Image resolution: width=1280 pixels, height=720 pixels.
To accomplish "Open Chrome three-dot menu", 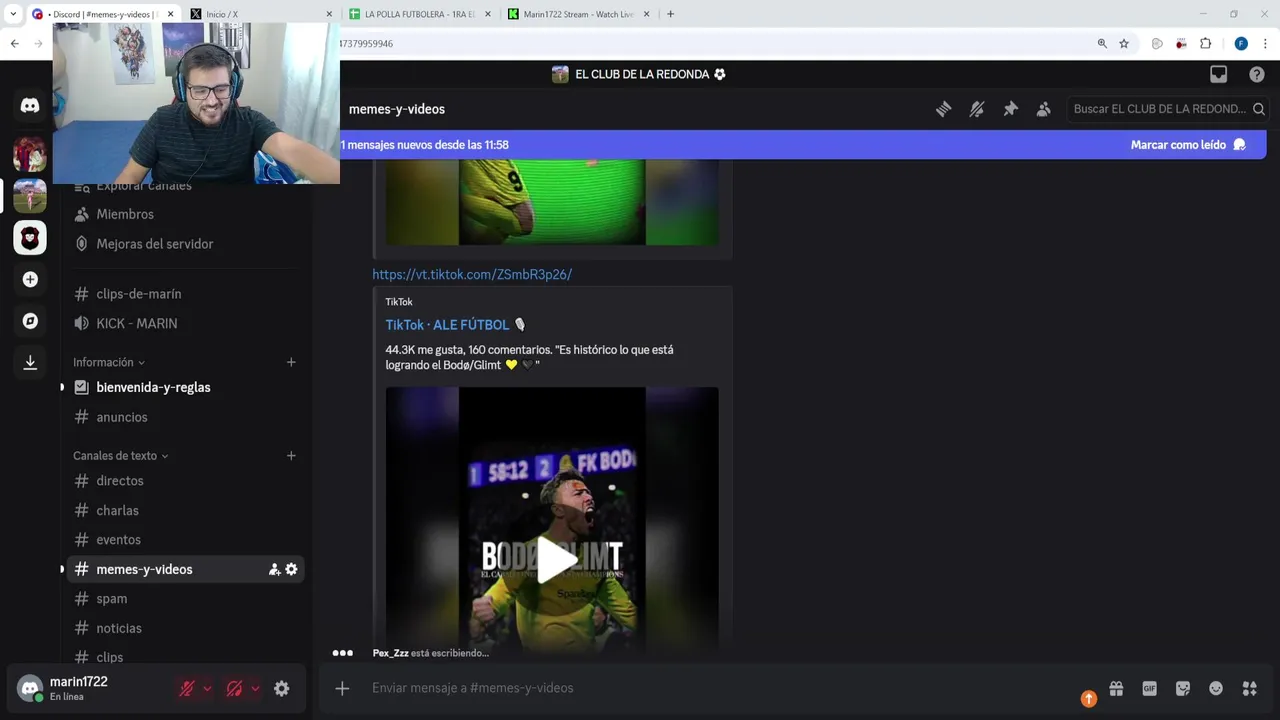I will [1265, 44].
